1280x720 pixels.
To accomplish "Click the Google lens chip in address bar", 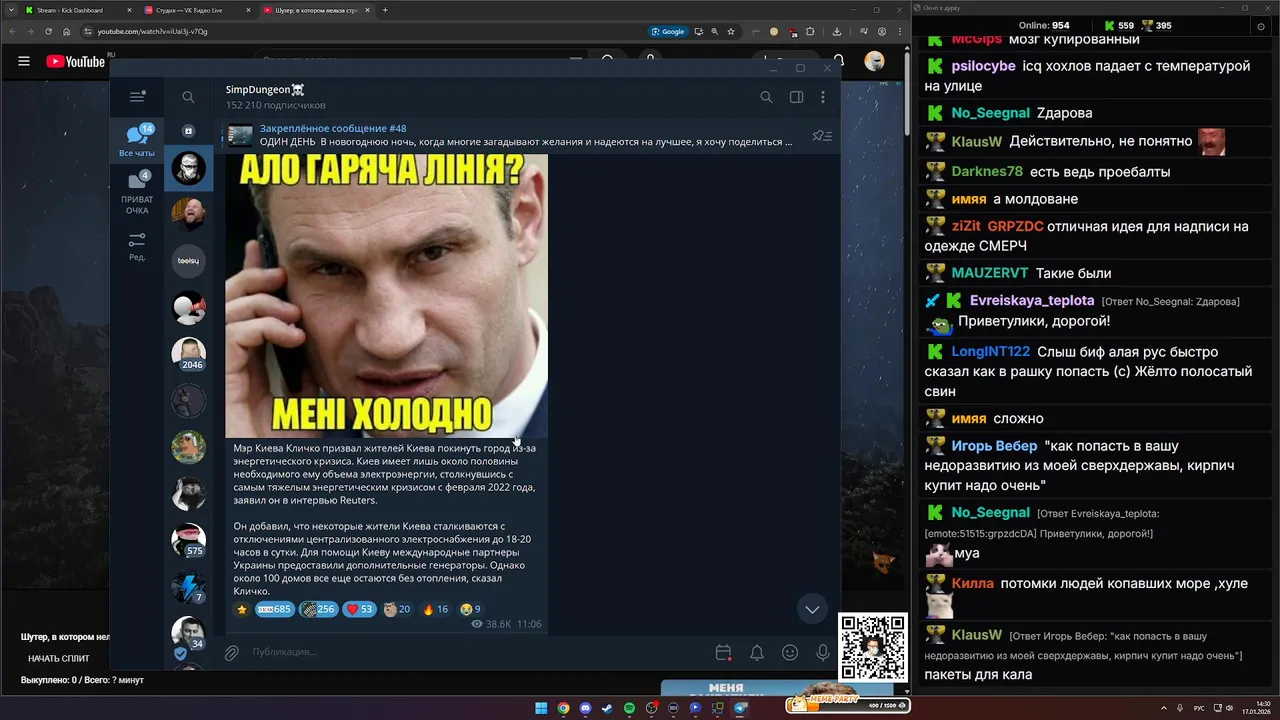I will click(x=667, y=31).
